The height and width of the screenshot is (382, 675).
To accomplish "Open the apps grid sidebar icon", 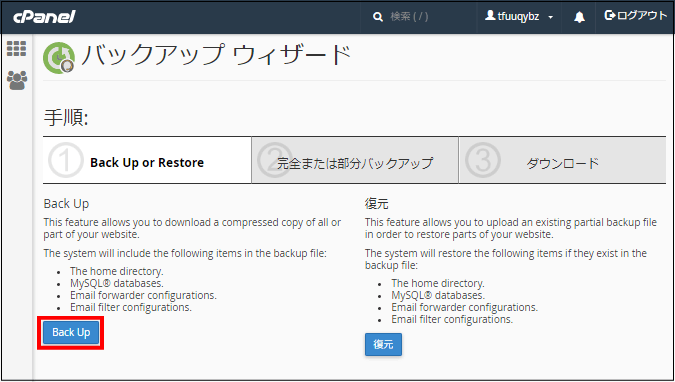I will (x=16, y=49).
